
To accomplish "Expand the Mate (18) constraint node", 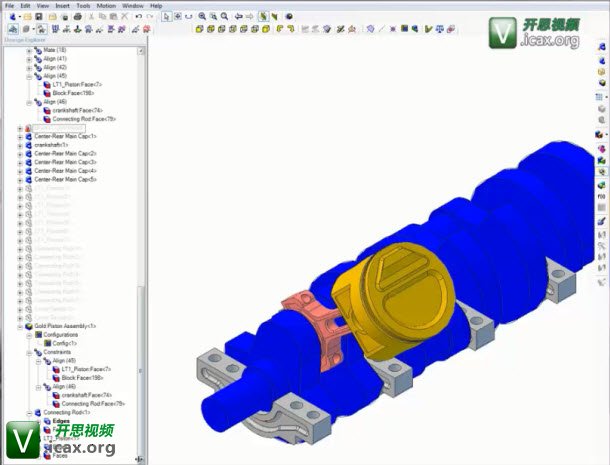I will pos(29,51).
